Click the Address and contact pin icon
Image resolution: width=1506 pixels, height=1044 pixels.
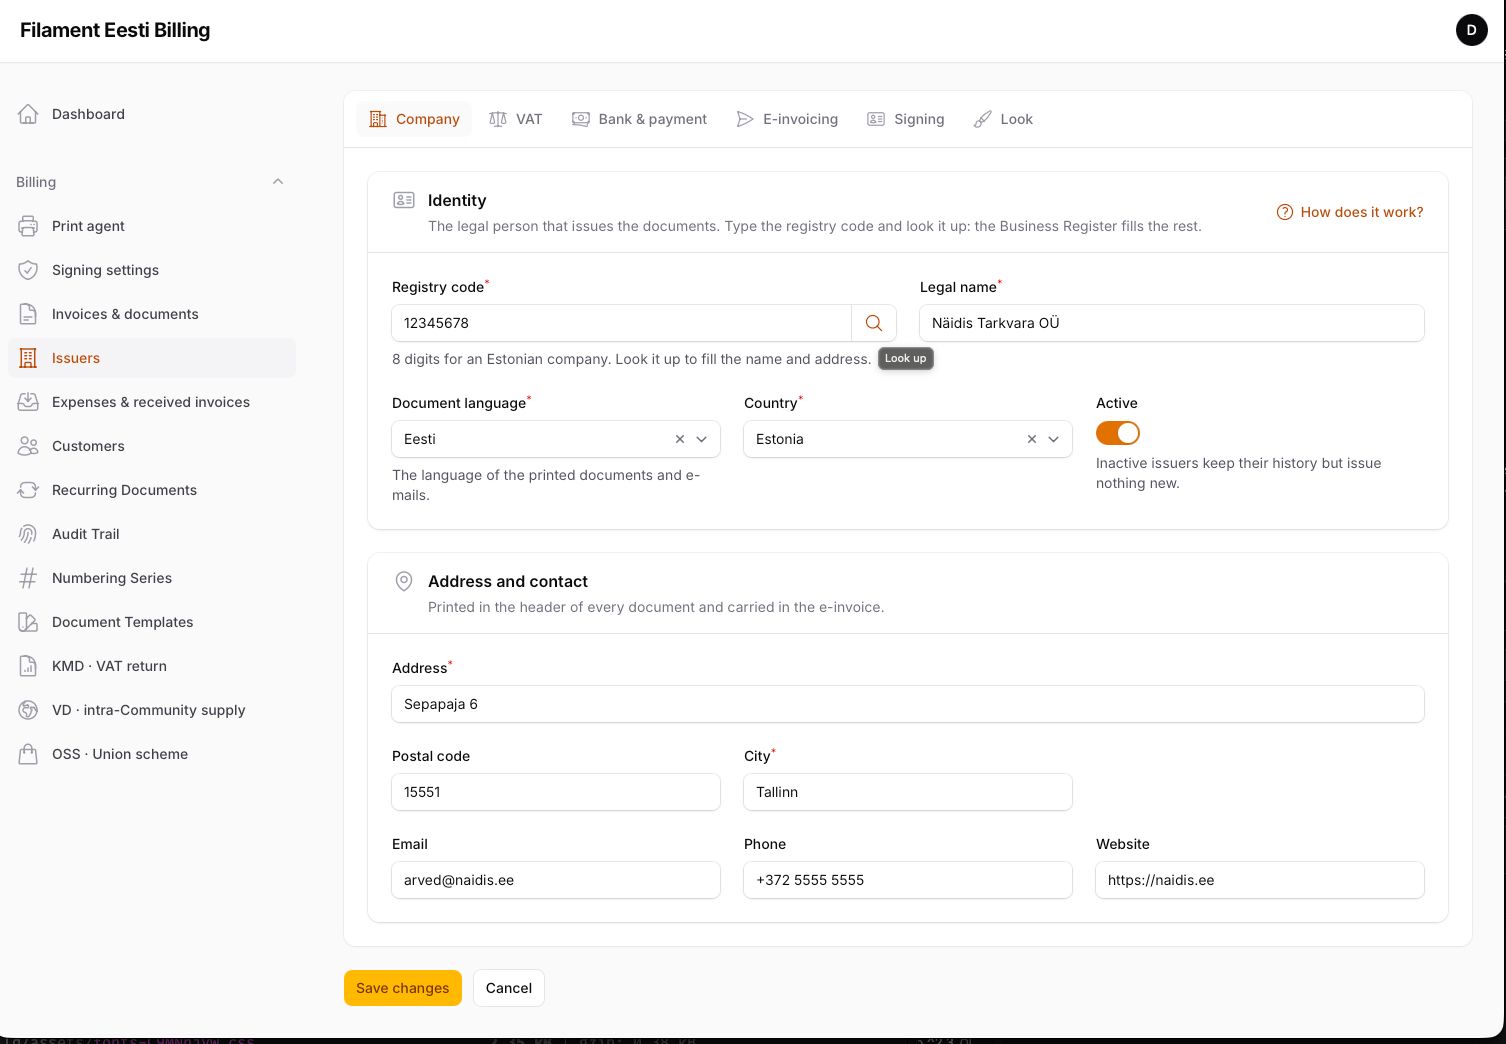404,581
